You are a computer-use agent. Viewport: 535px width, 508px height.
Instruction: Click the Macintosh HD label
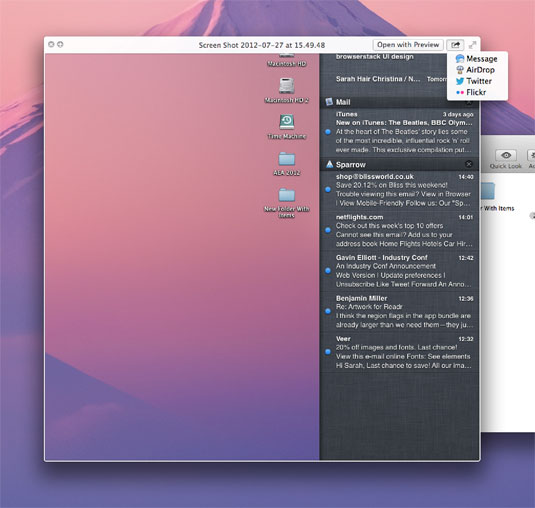pos(287,64)
